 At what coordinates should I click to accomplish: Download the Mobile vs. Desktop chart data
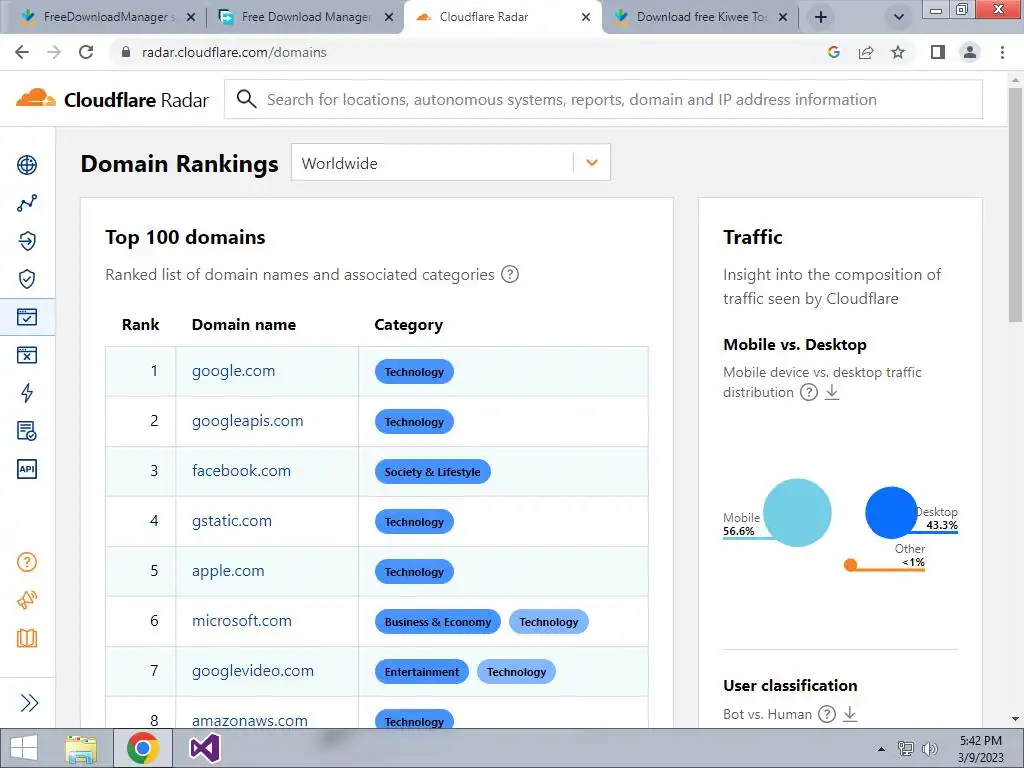tap(832, 392)
